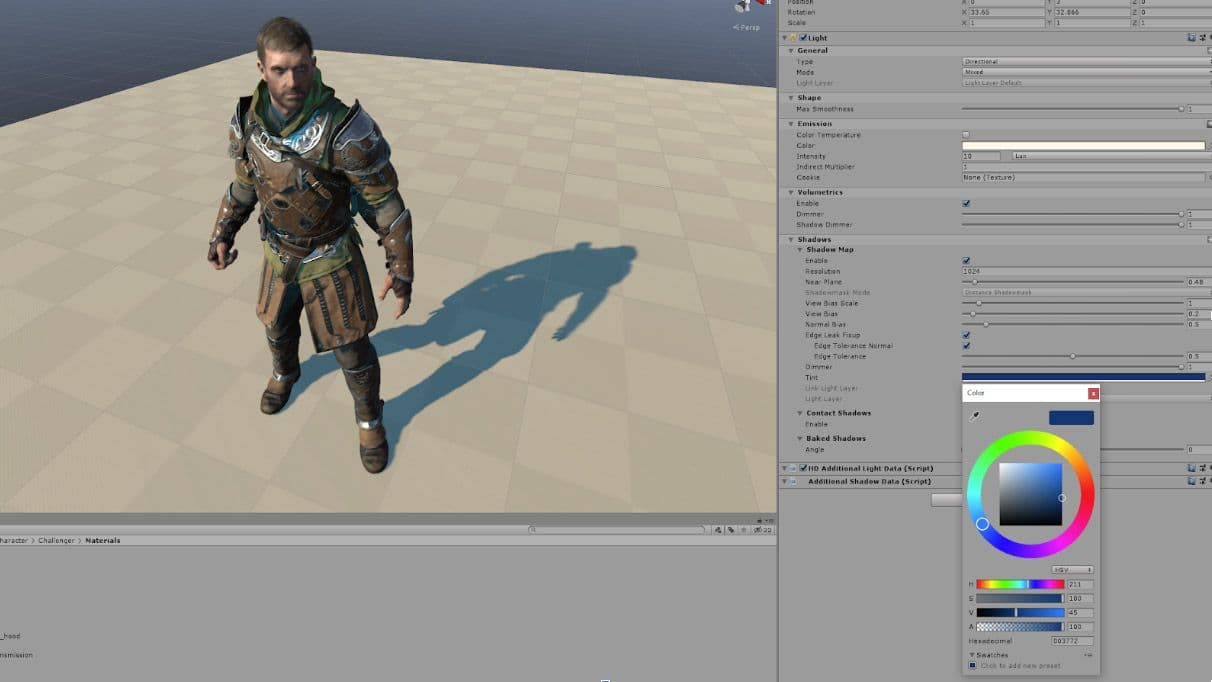
Task: Click the Hexadecimal color value field
Action: pos(1071,641)
